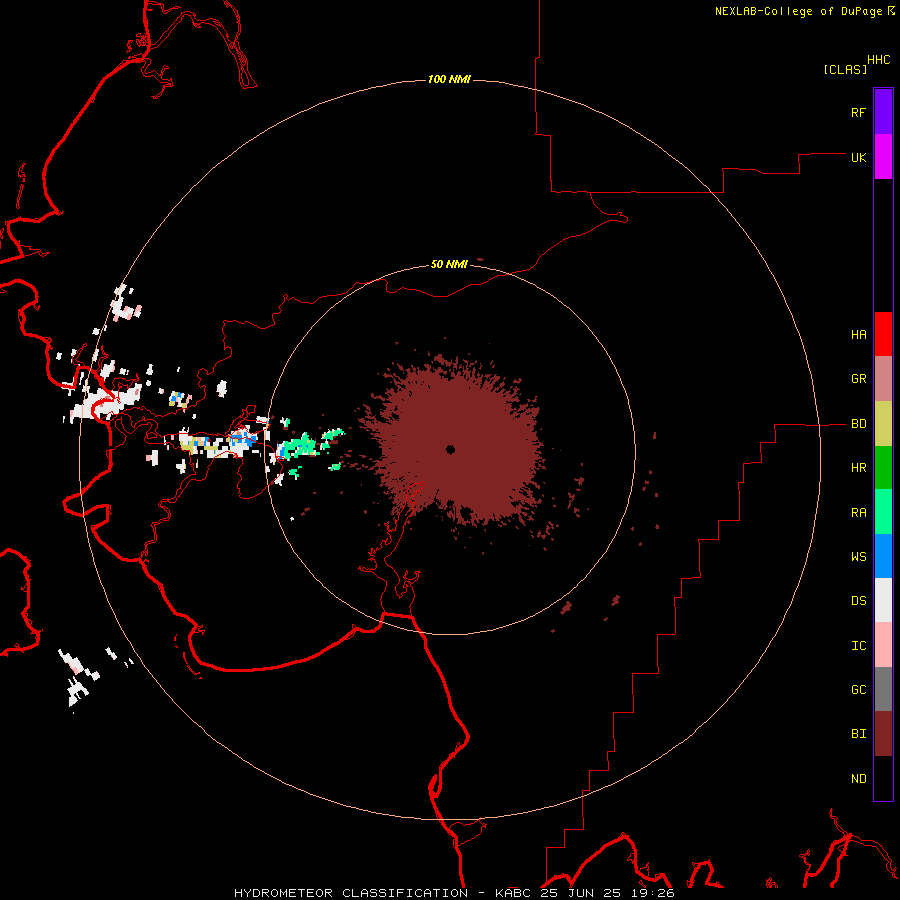
Task: Click the light green RA legend swatch
Action: pyautogui.click(x=883, y=512)
